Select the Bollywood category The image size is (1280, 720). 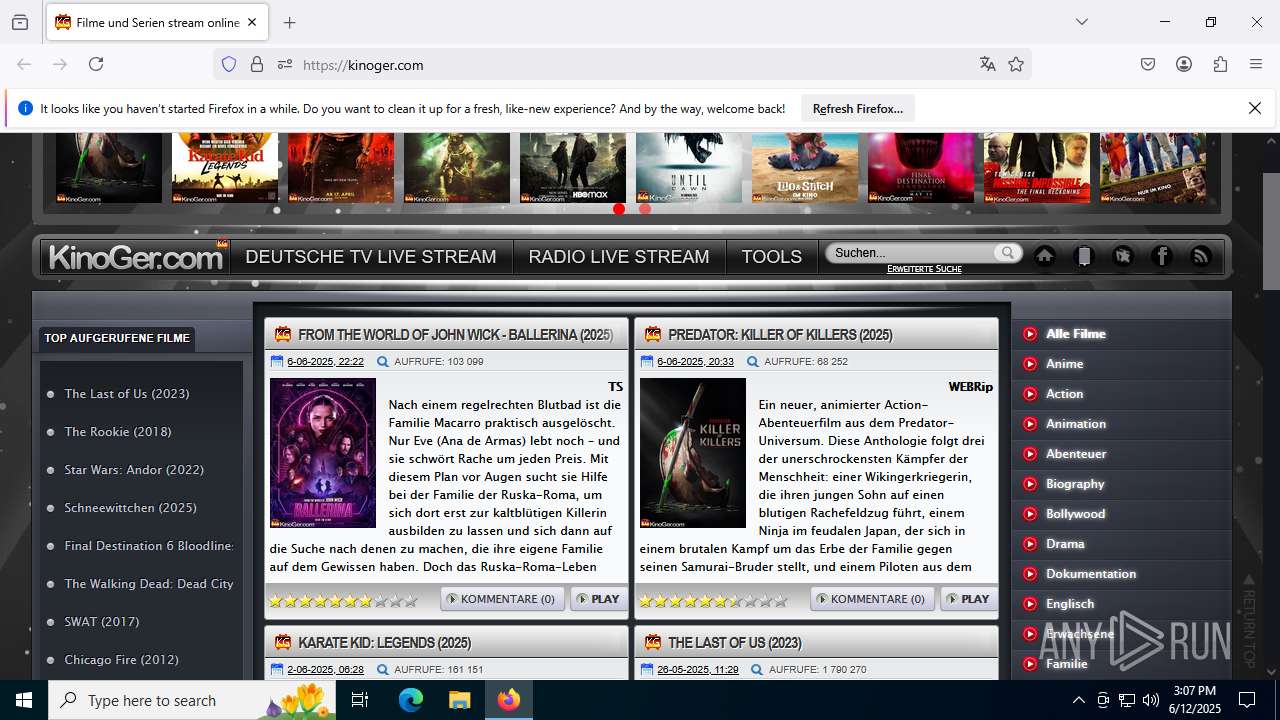[x=1075, y=514]
